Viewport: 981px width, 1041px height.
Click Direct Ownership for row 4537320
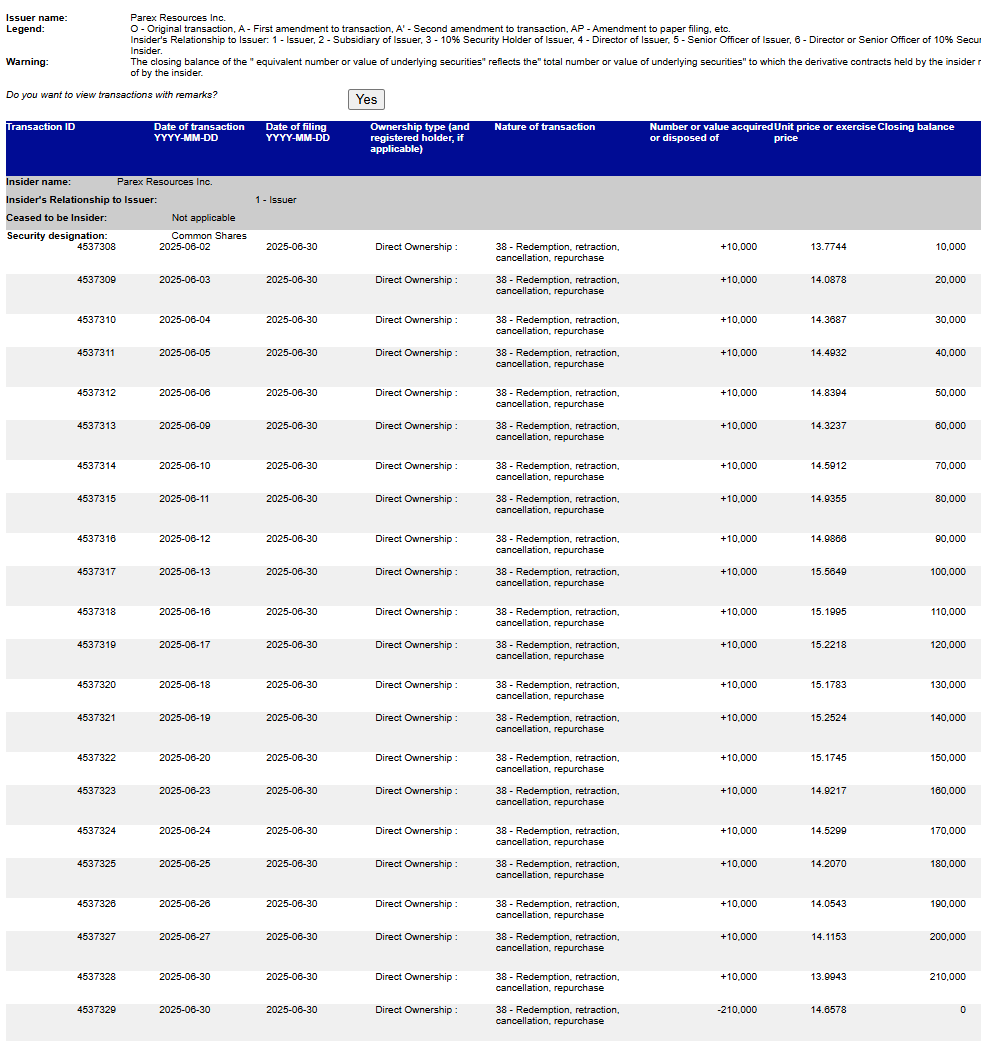pyautogui.click(x=415, y=685)
